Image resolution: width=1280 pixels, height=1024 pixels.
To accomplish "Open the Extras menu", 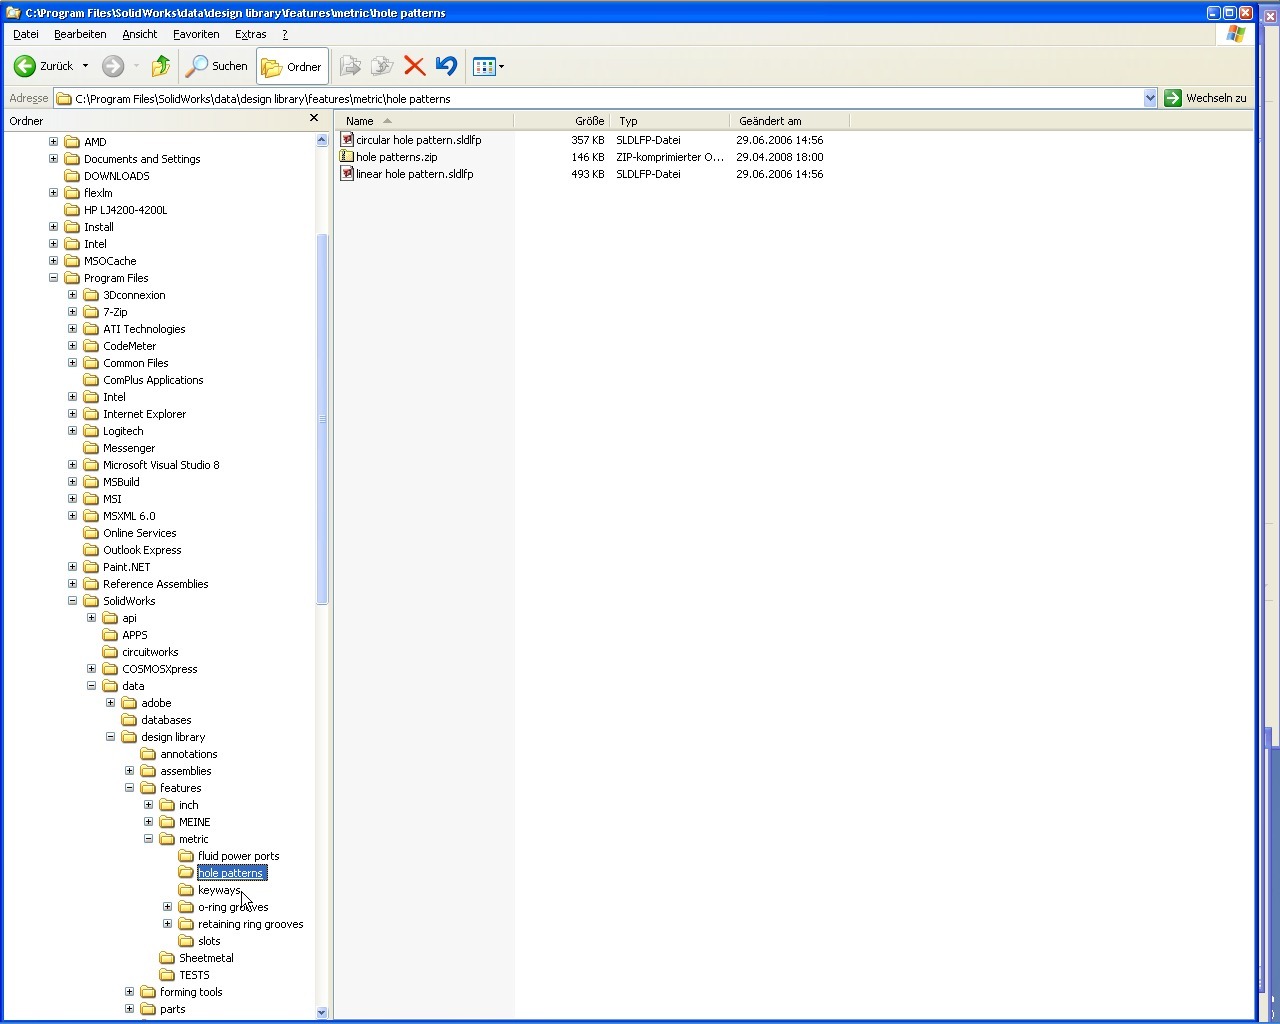I will click(x=250, y=34).
